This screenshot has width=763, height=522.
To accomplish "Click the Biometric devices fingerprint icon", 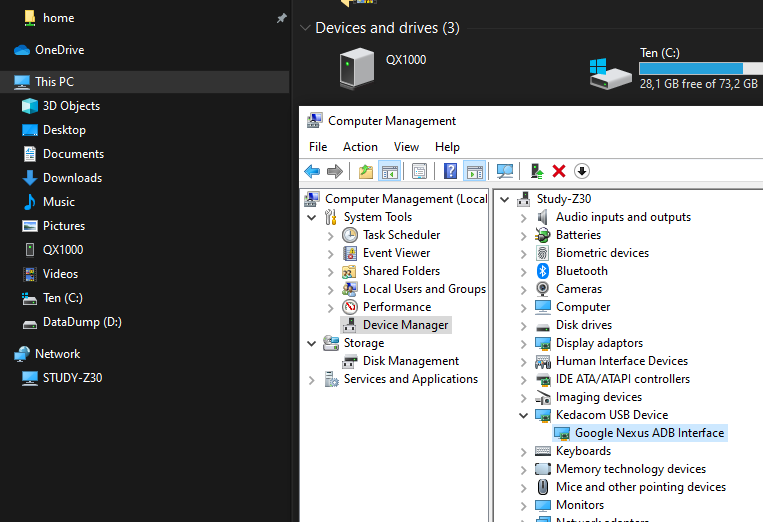I will tap(543, 253).
